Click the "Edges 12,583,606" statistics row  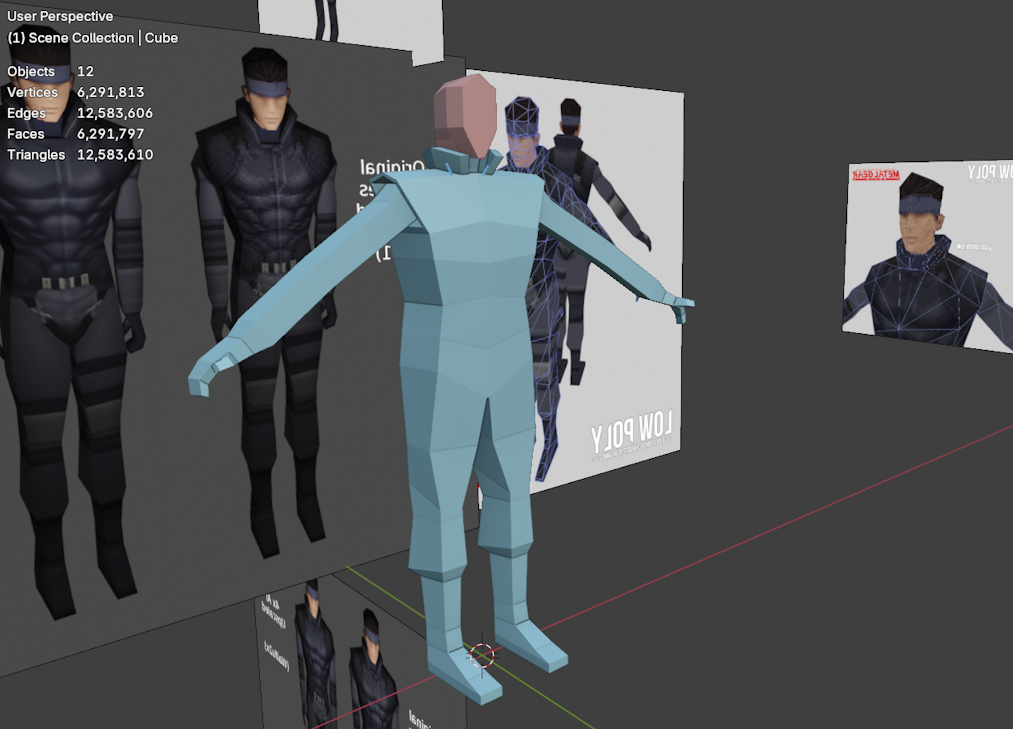tap(80, 113)
